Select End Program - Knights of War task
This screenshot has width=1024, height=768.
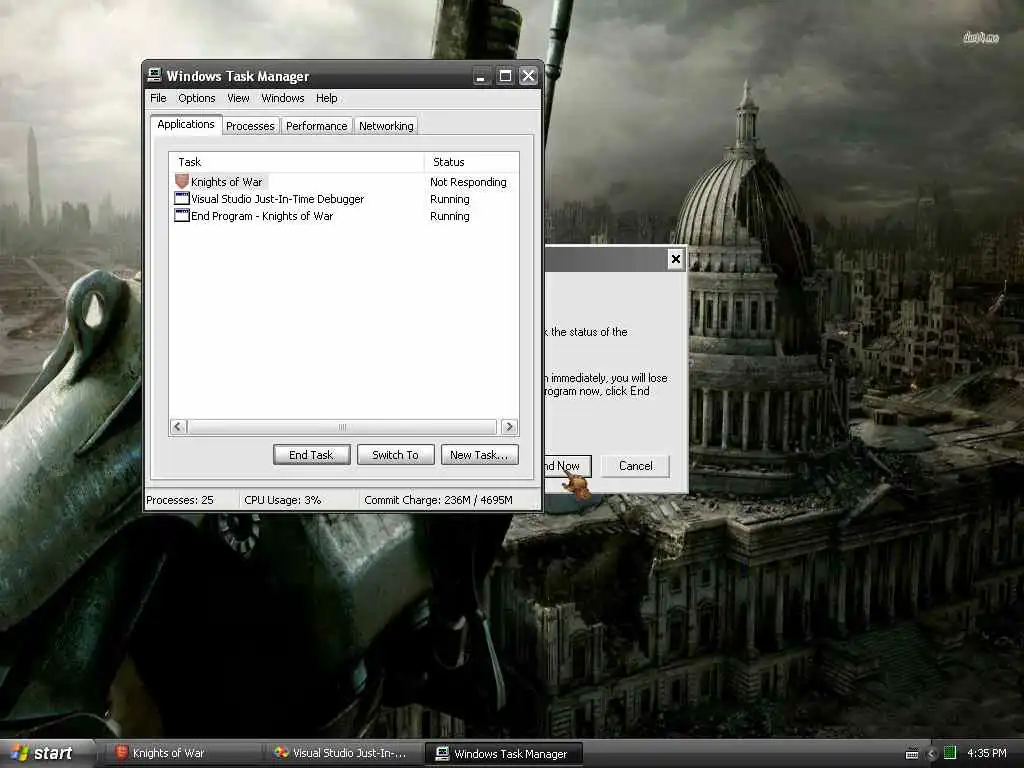click(x=344, y=216)
